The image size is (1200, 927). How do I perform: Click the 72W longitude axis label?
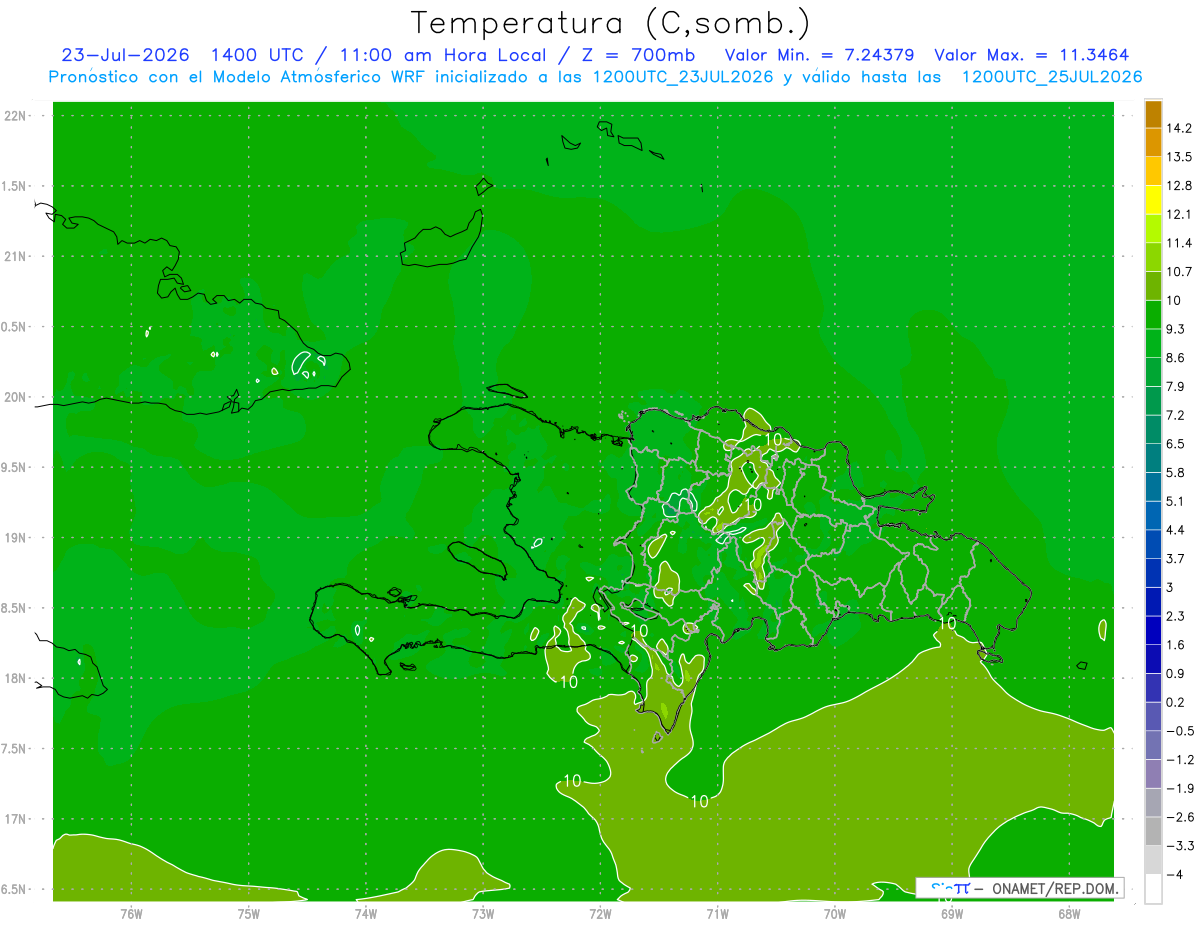pyautogui.click(x=600, y=913)
